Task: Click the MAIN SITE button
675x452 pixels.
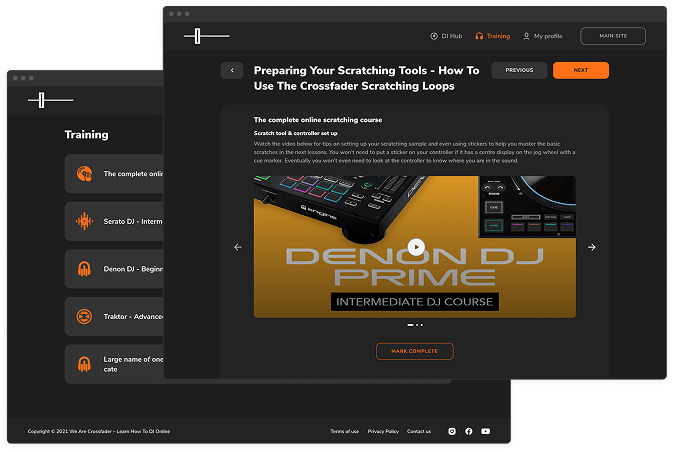Action: tap(613, 36)
